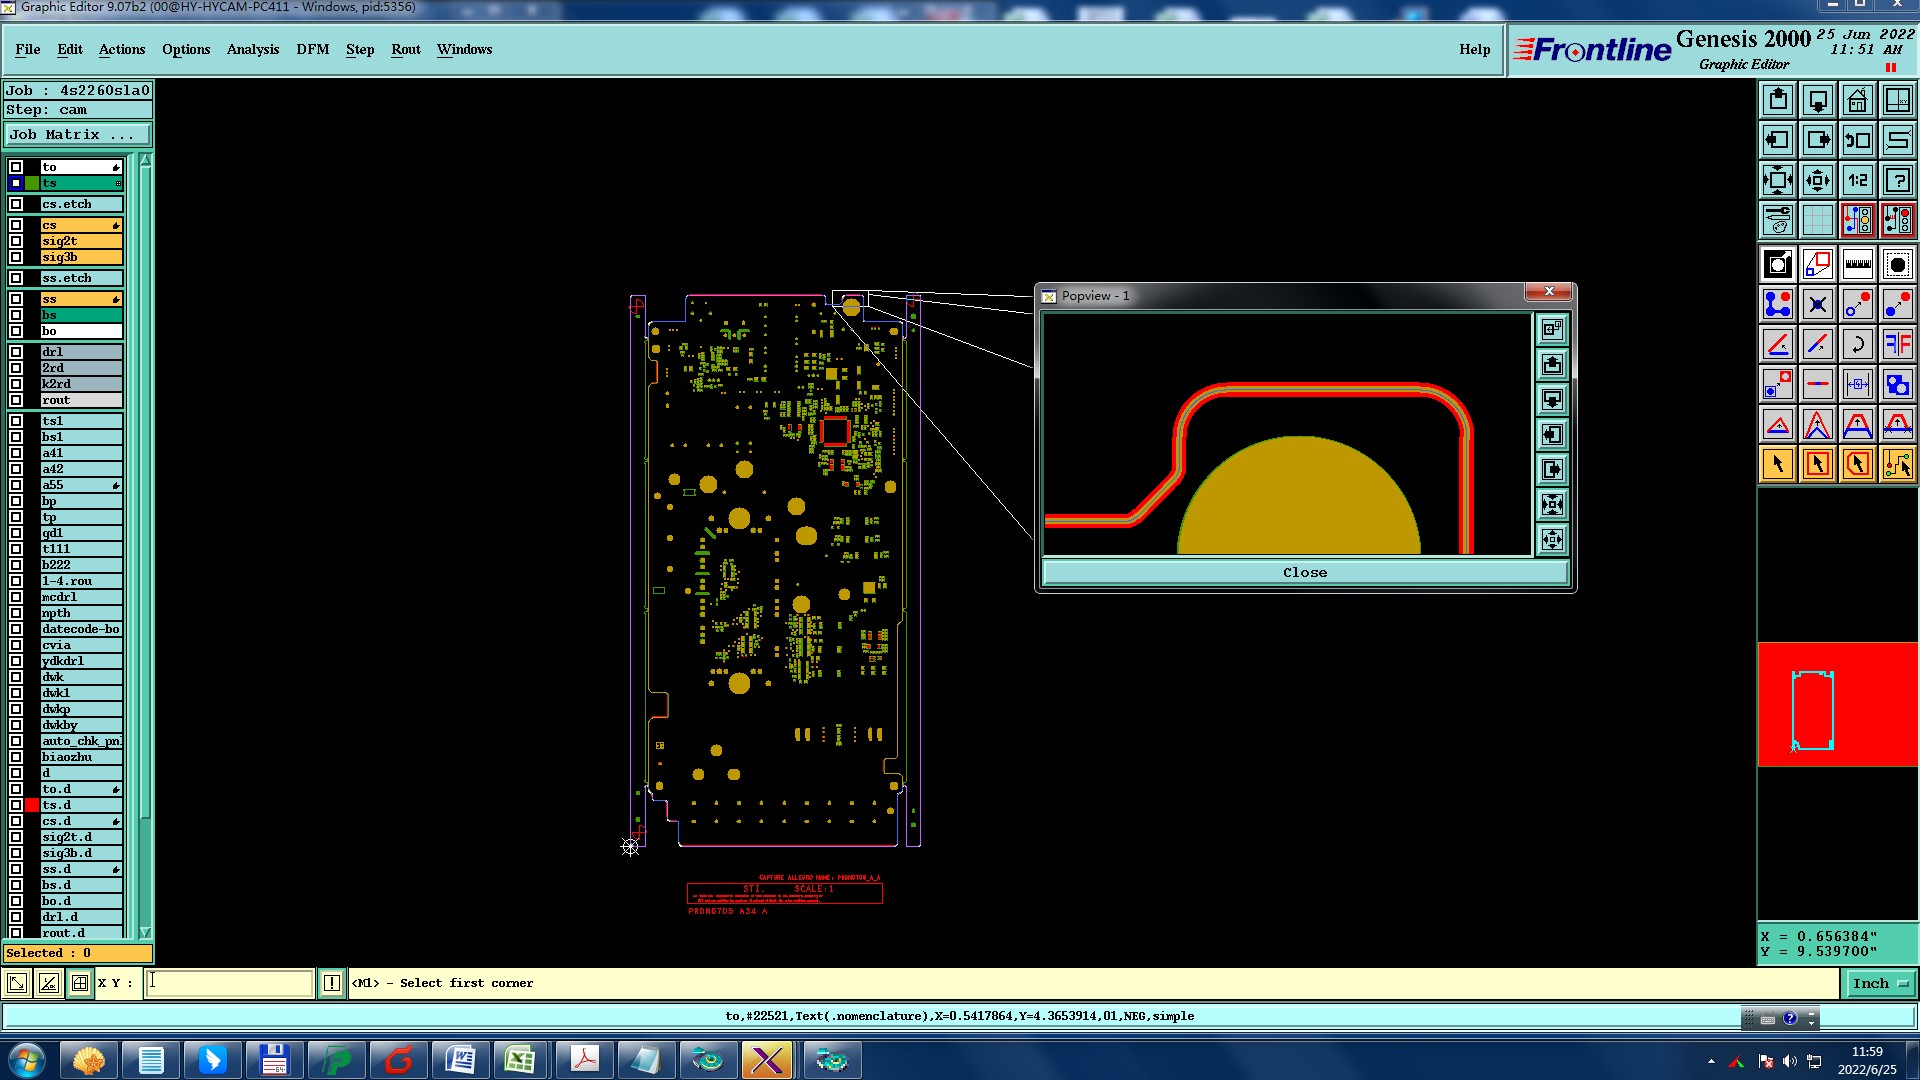Open the layer controls wrench icon

point(1777,220)
